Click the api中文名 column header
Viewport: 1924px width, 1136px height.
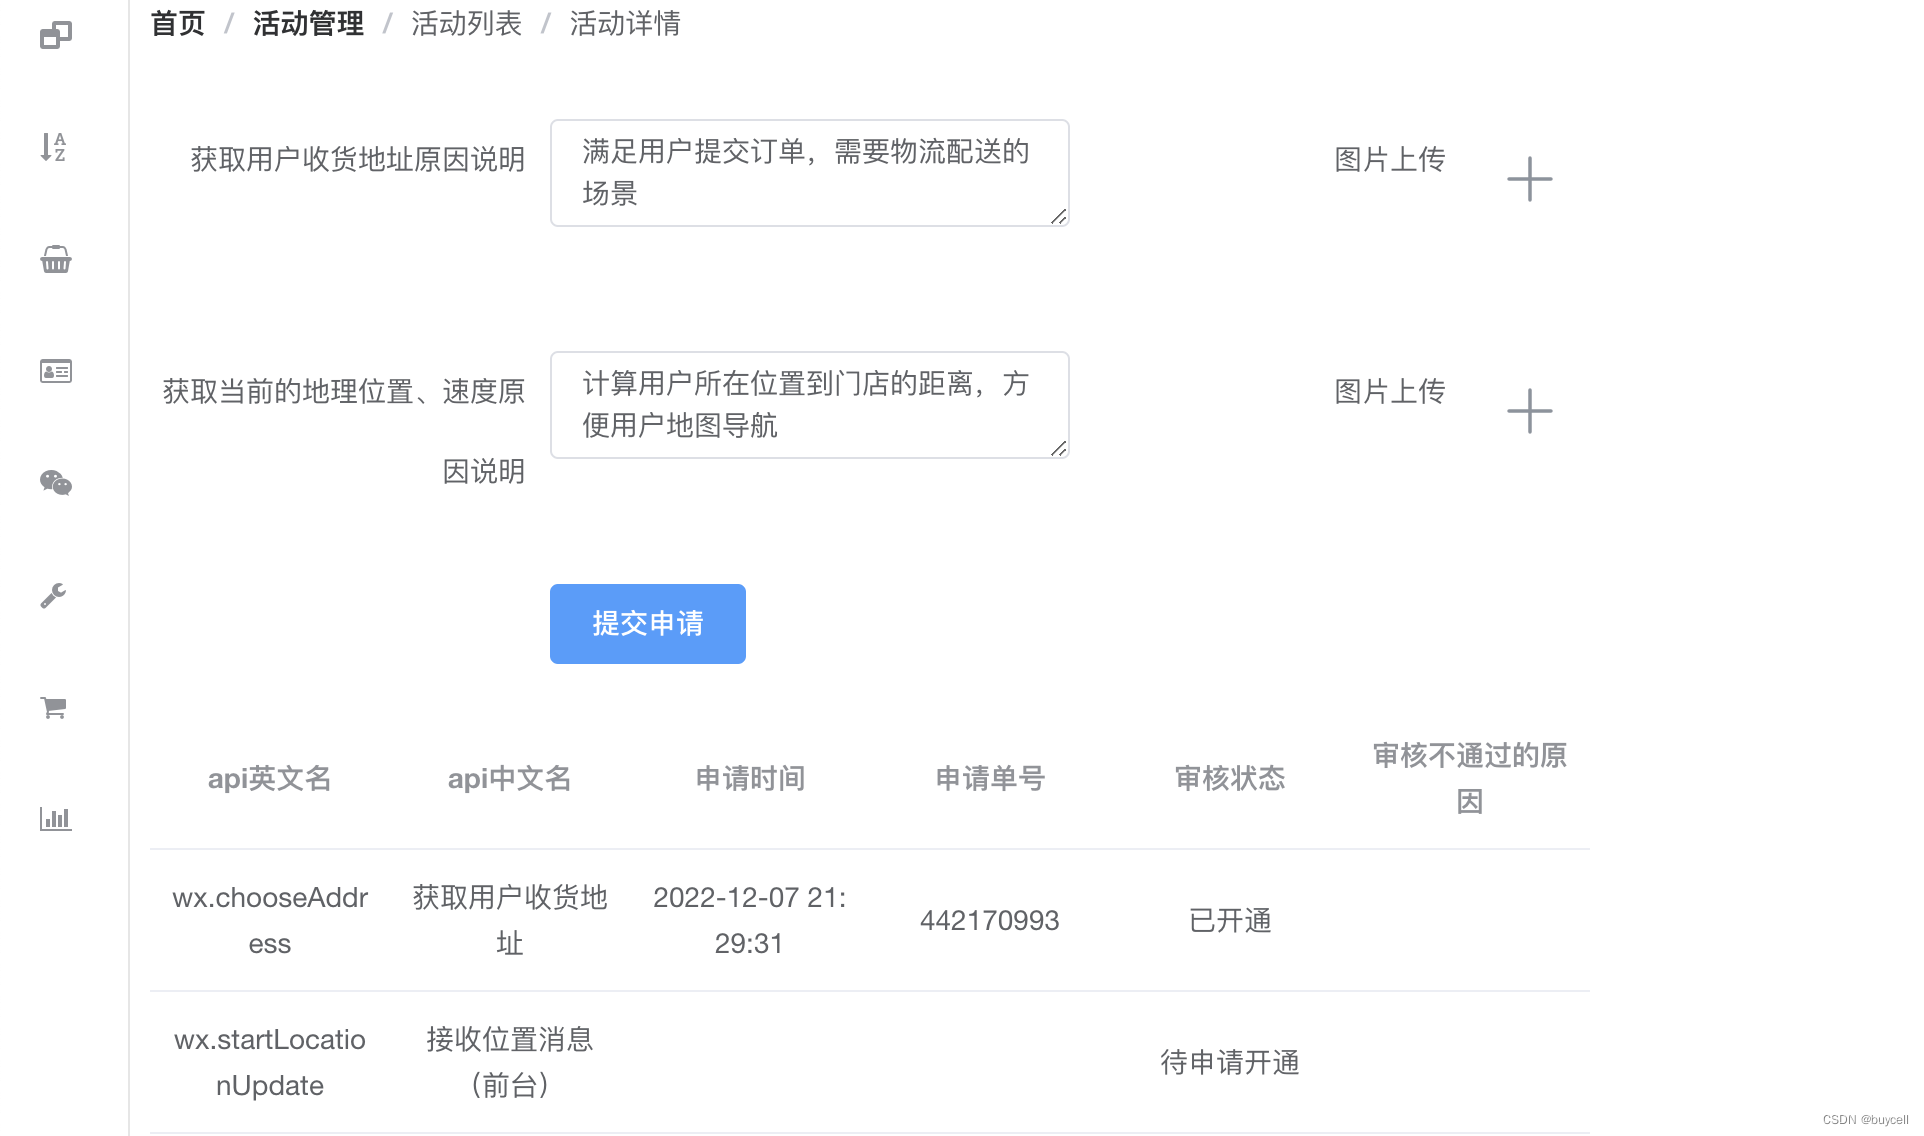pyautogui.click(x=510, y=778)
